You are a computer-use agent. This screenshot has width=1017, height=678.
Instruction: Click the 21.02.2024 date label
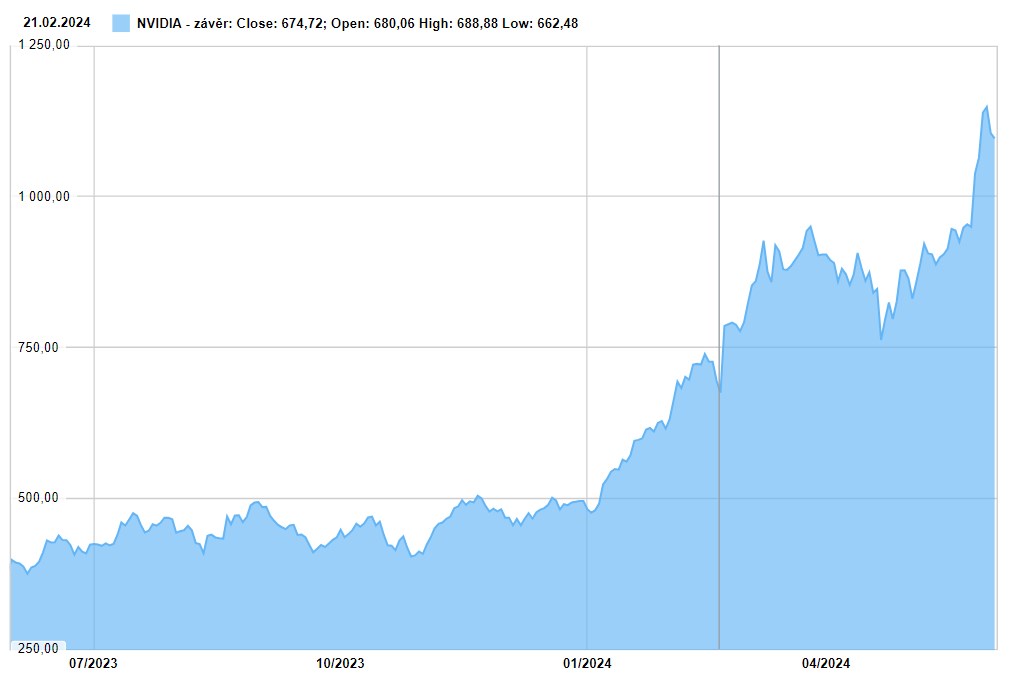point(57,22)
